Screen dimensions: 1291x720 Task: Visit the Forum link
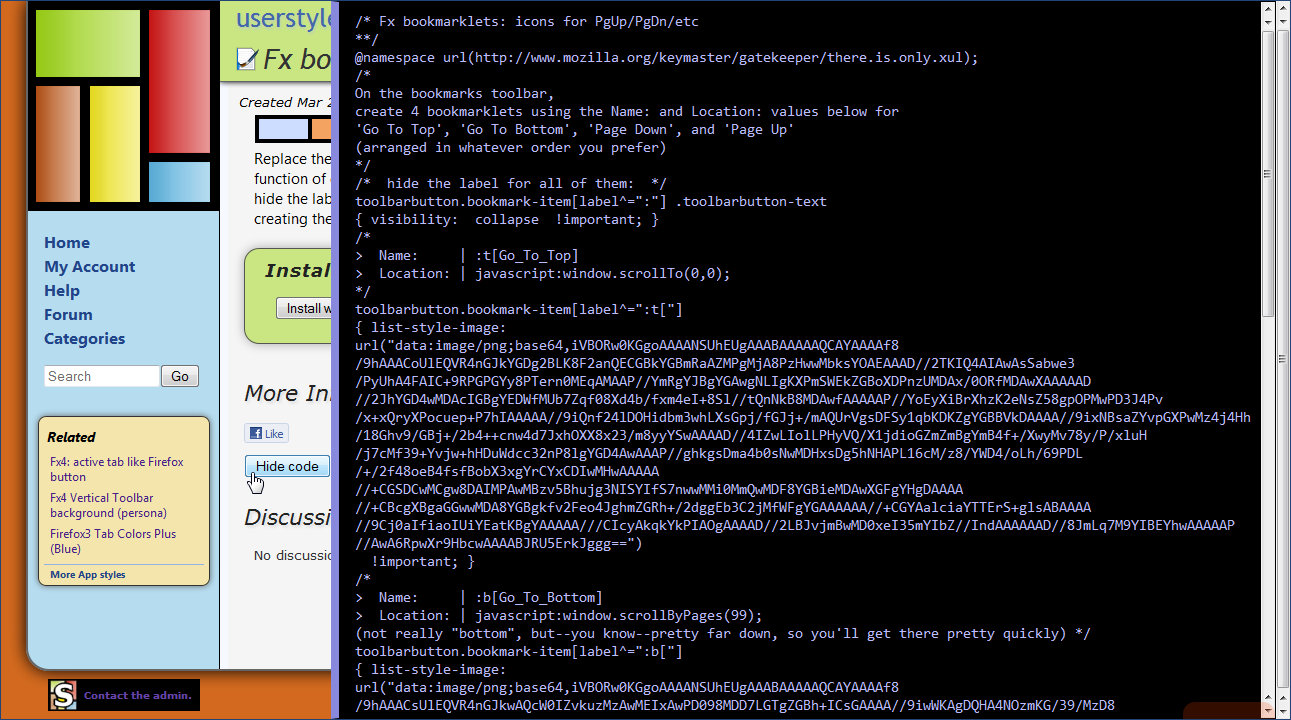tap(68, 315)
